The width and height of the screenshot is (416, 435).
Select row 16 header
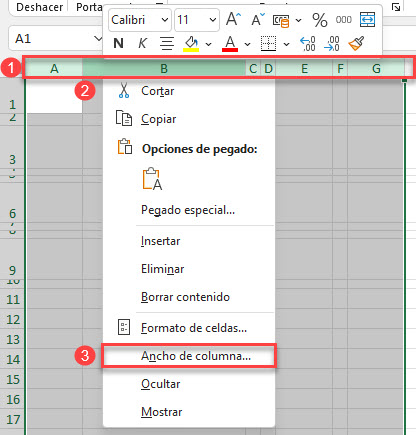coord(13,399)
